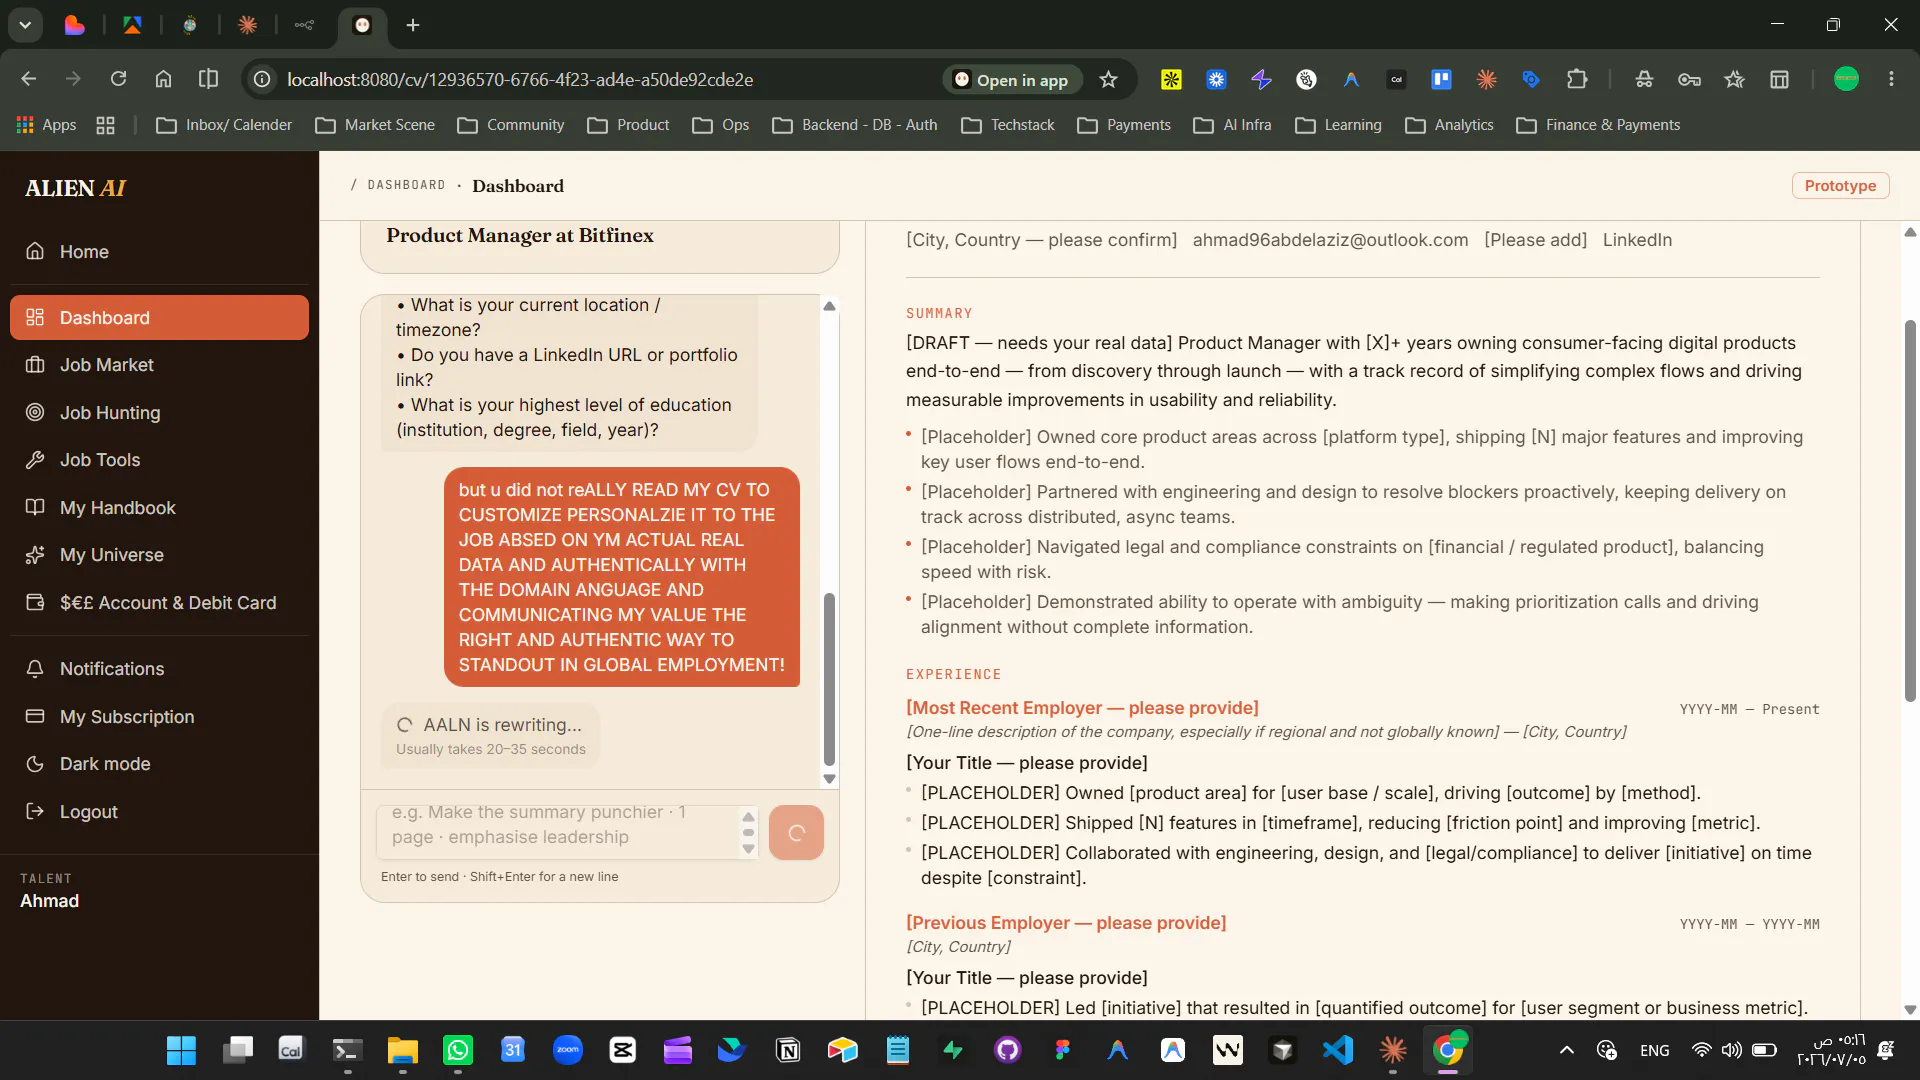Click Previous Employer placeholder heading
This screenshot has width=1920, height=1080.
click(x=1066, y=923)
